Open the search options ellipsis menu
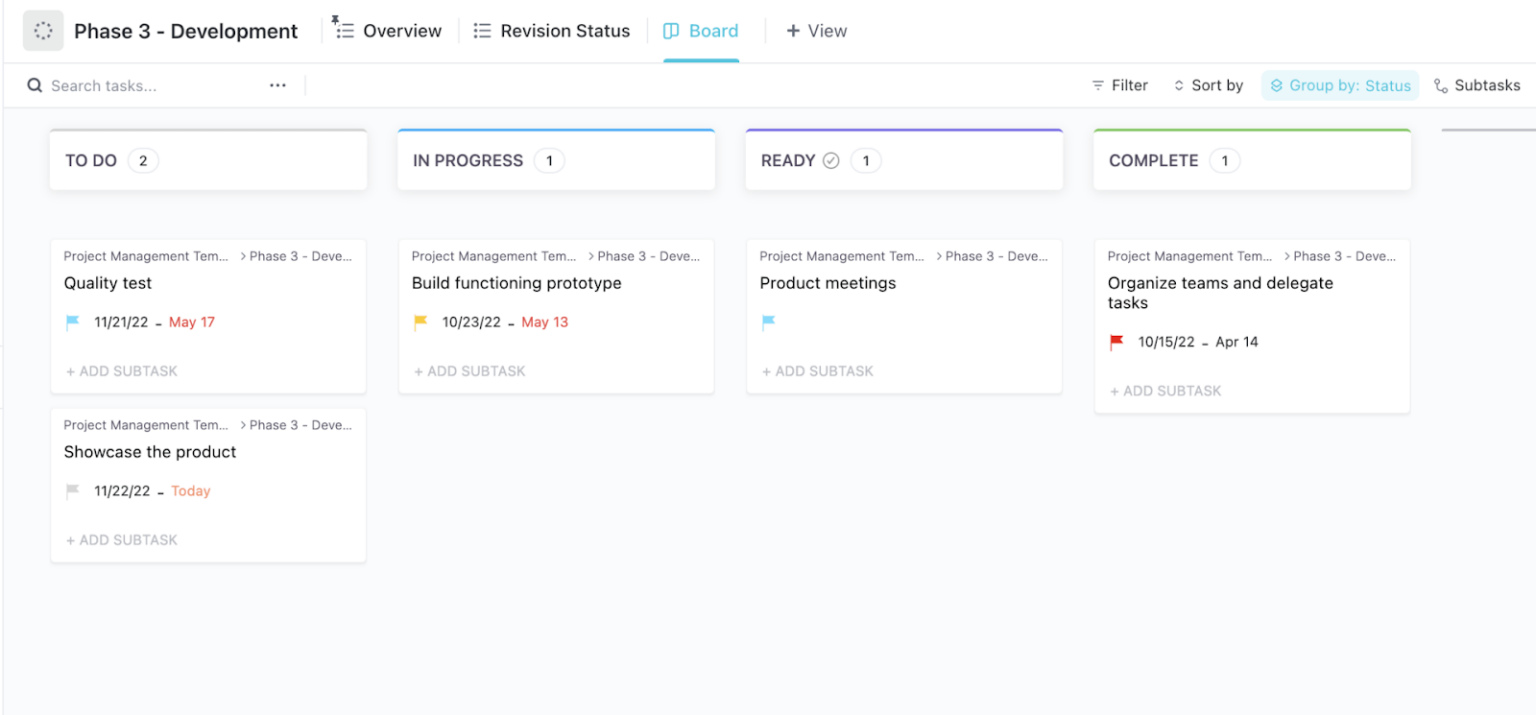The image size is (1536, 715). click(x=277, y=85)
